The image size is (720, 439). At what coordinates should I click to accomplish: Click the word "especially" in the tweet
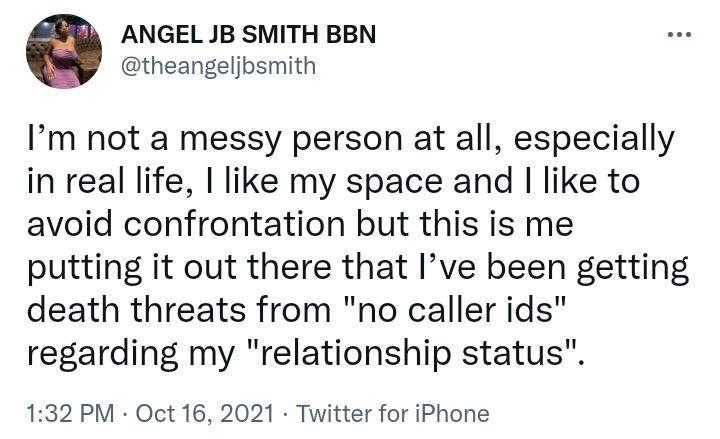594,139
